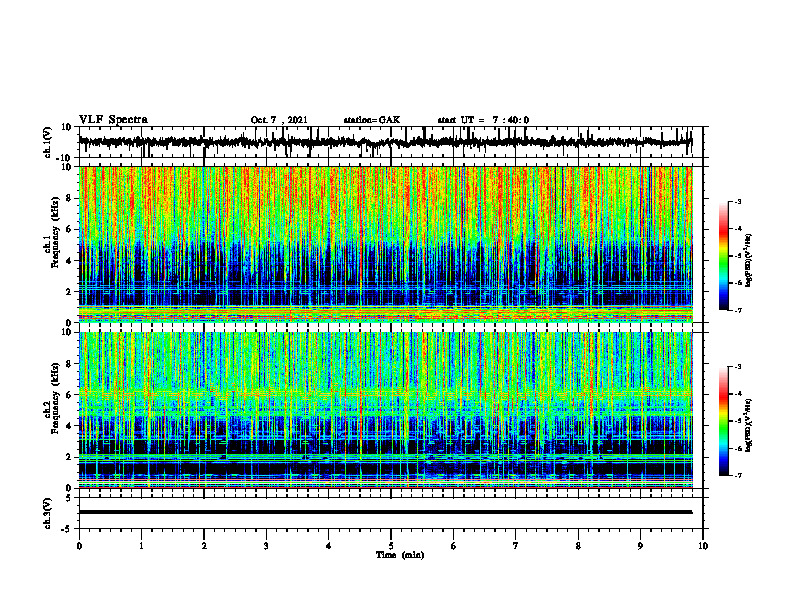
Task: Click time axis tick label "1"
Action: pyautogui.click(x=141, y=546)
